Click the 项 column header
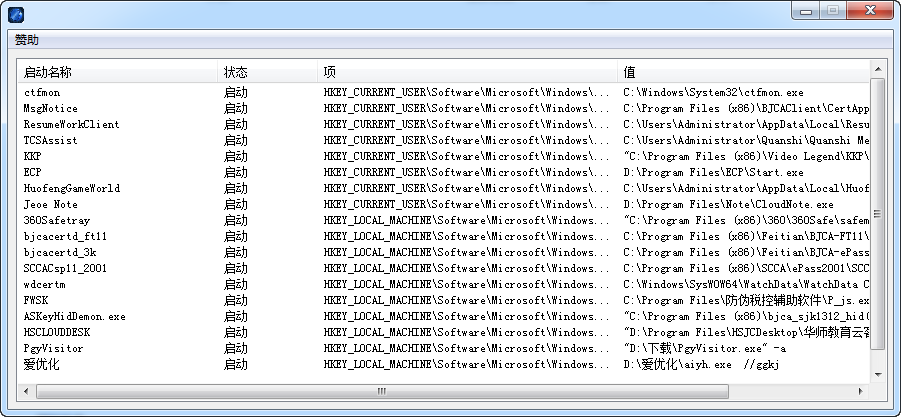Viewport: 901px width, 417px height. 330,73
